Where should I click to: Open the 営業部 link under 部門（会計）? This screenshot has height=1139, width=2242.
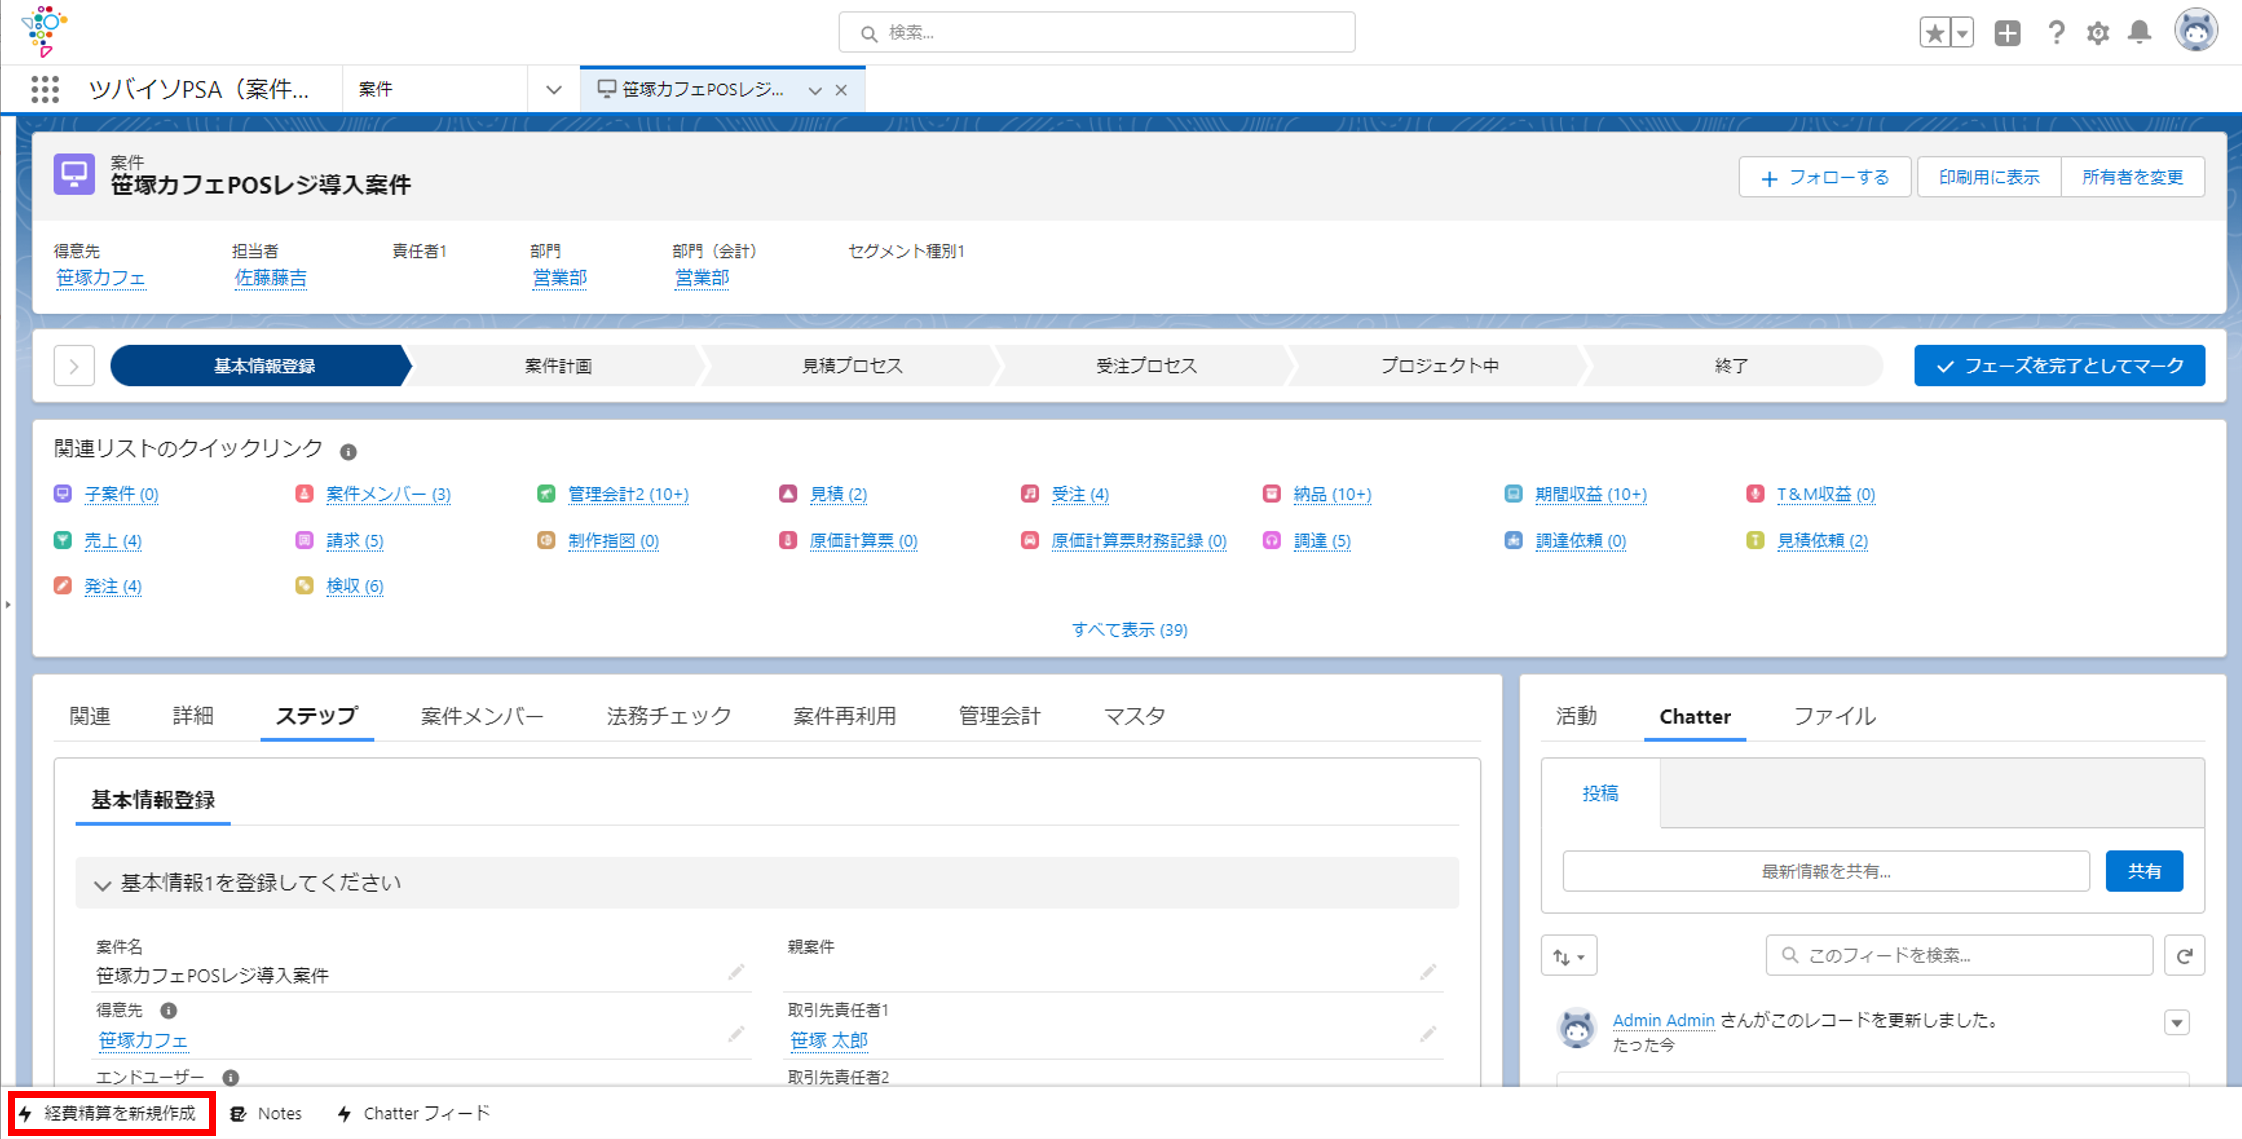pos(701,278)
